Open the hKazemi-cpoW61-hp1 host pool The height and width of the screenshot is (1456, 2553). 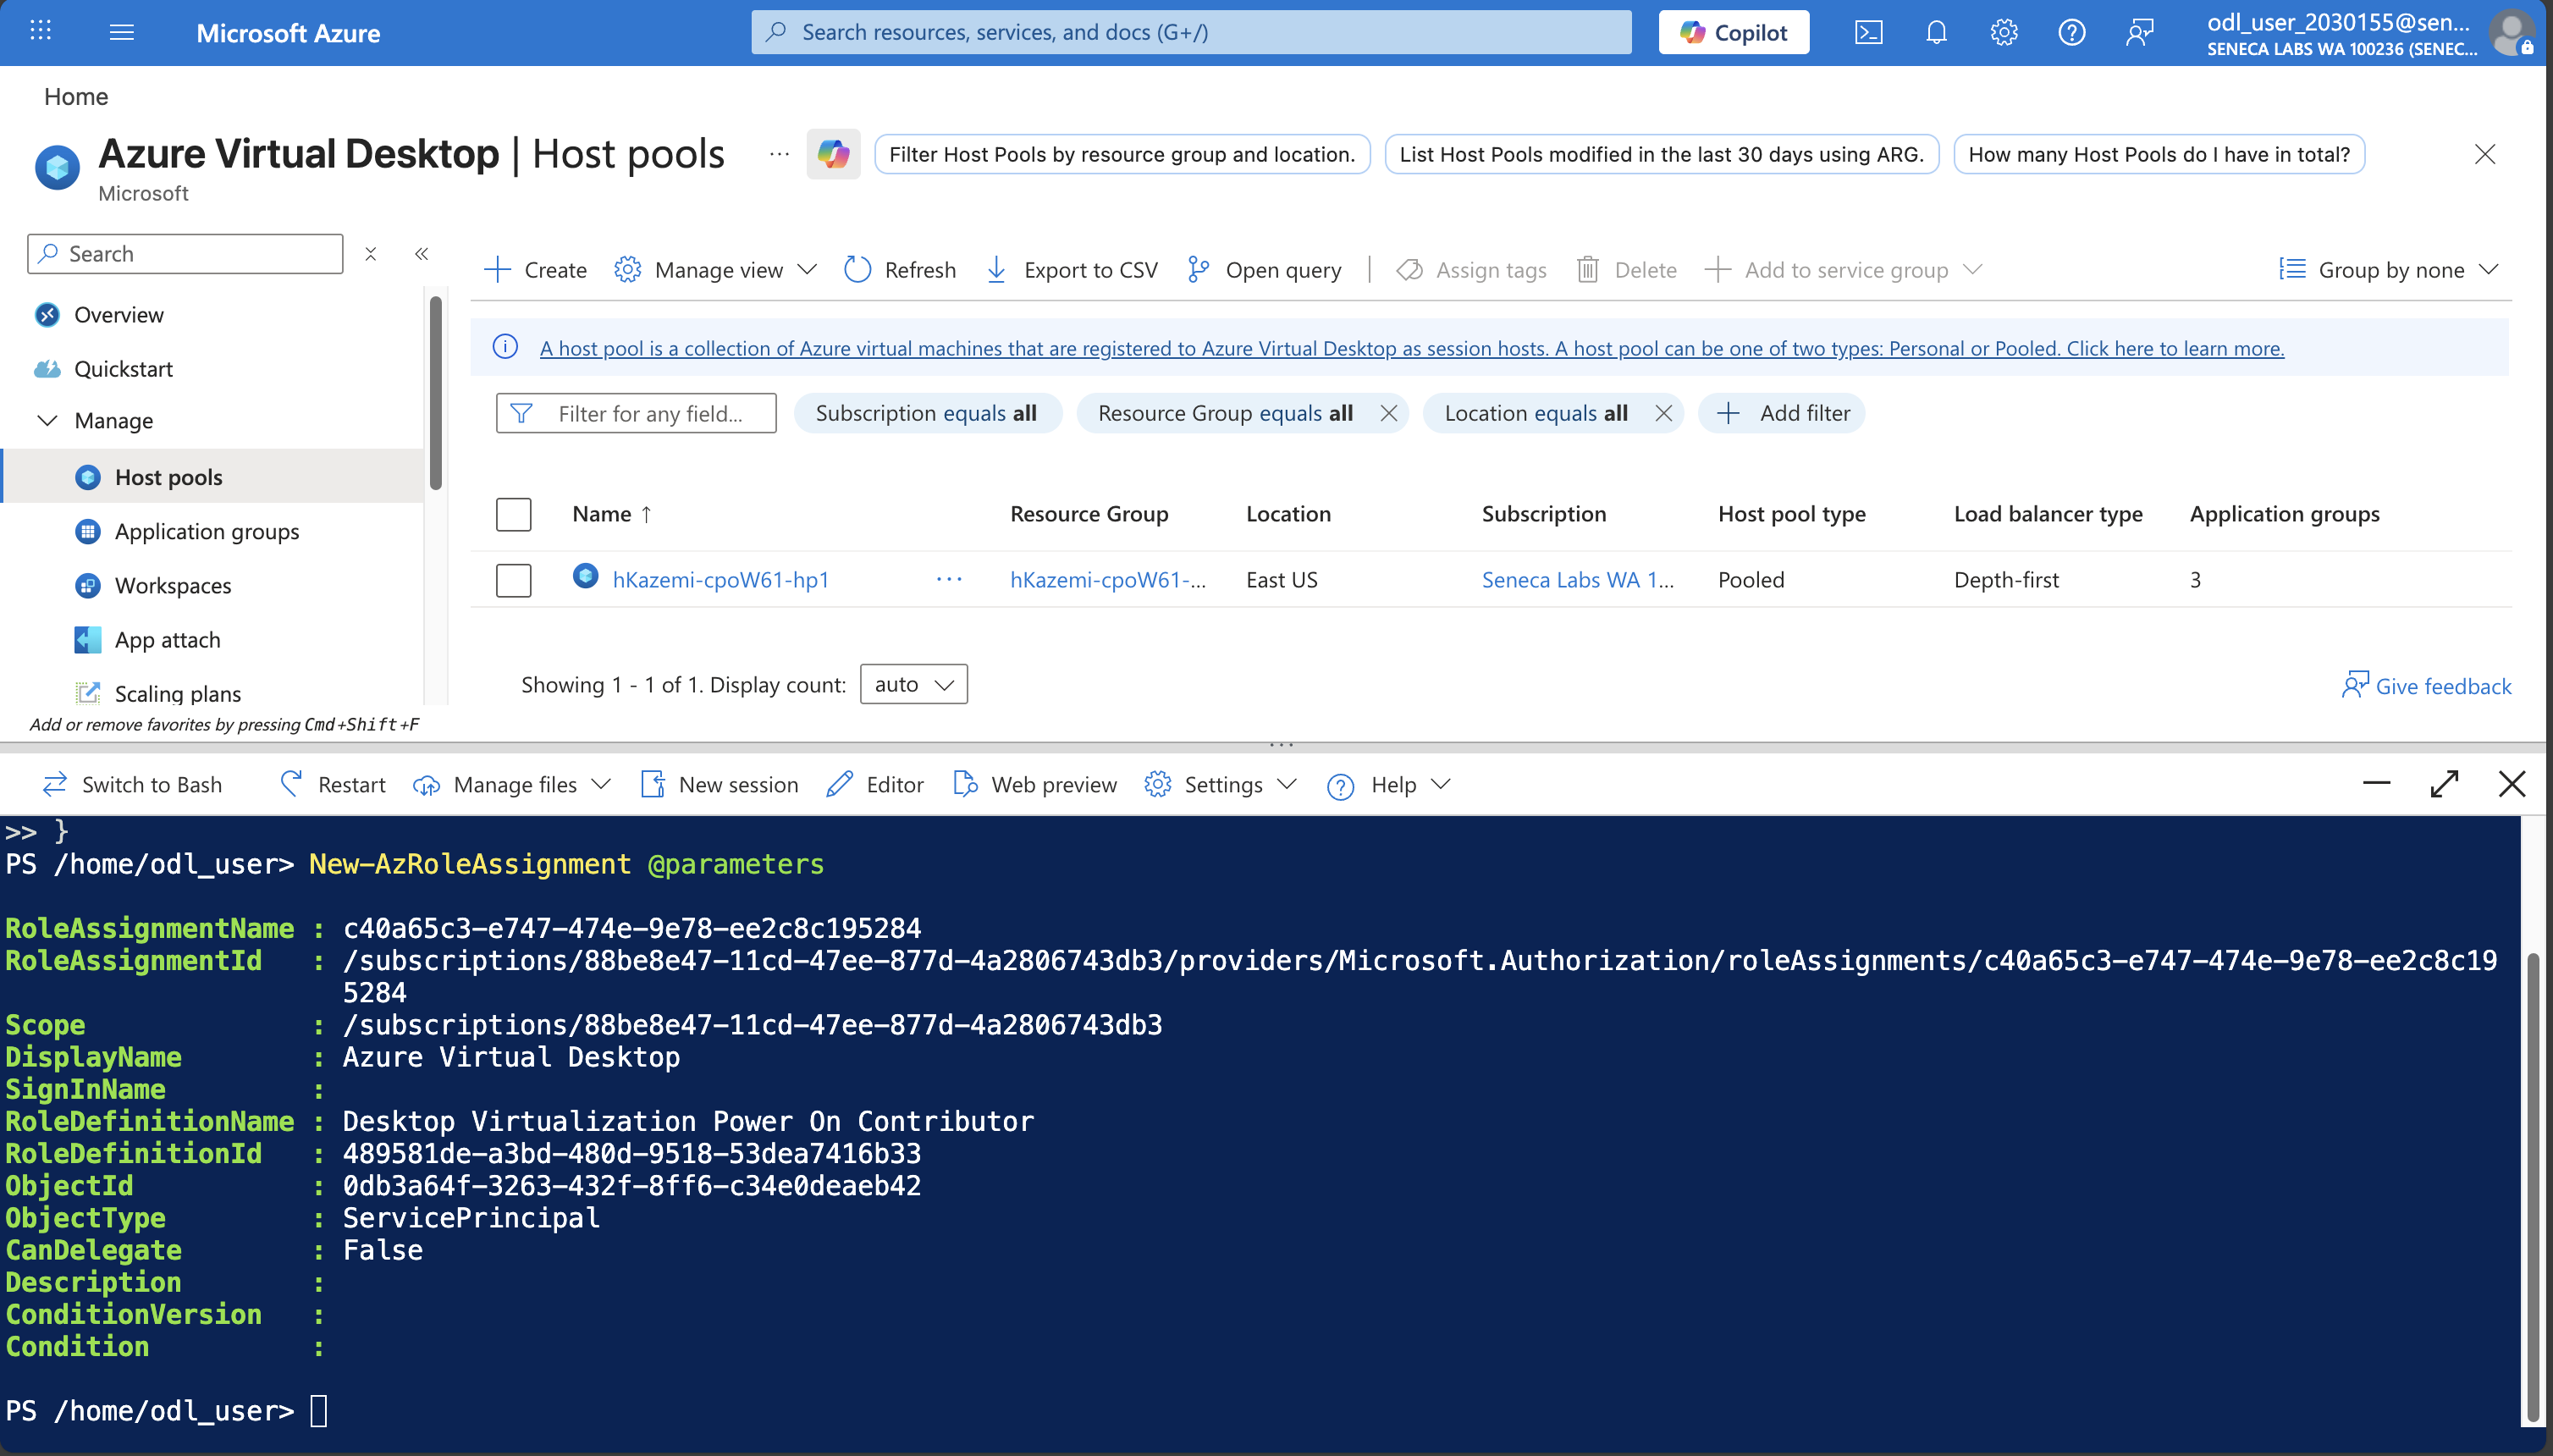(721, 580)
